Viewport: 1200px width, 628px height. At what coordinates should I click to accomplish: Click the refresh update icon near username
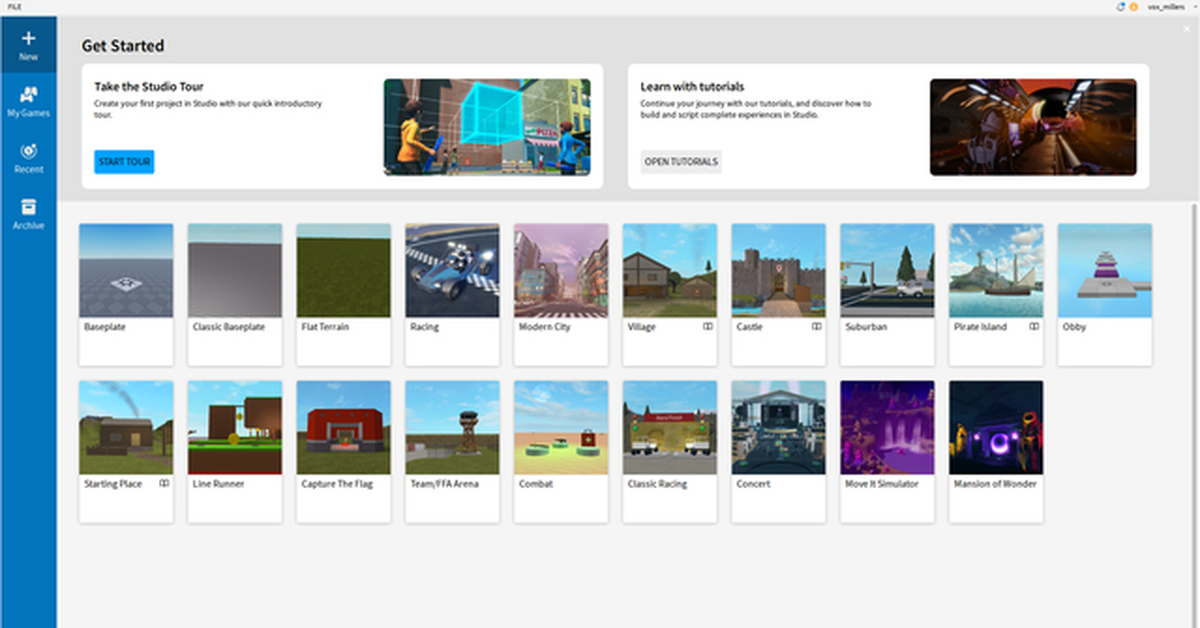click(1121, 7)
